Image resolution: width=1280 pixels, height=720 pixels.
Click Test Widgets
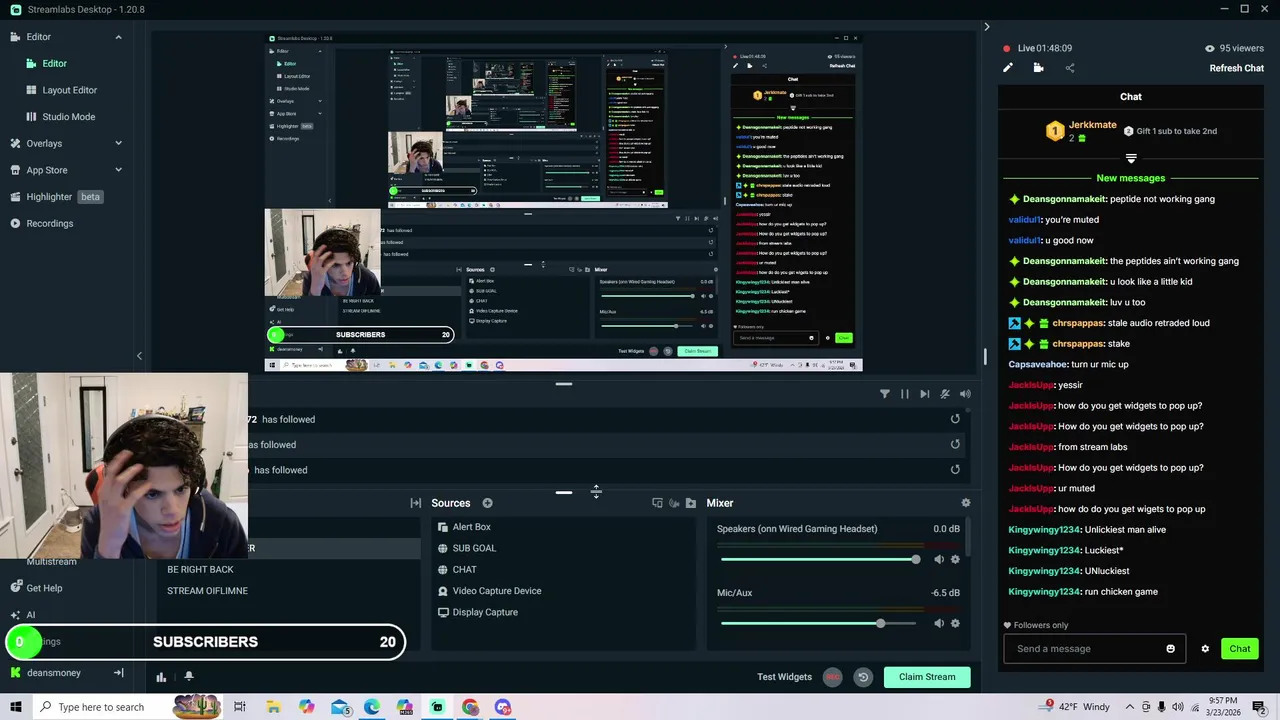[784, 677]
